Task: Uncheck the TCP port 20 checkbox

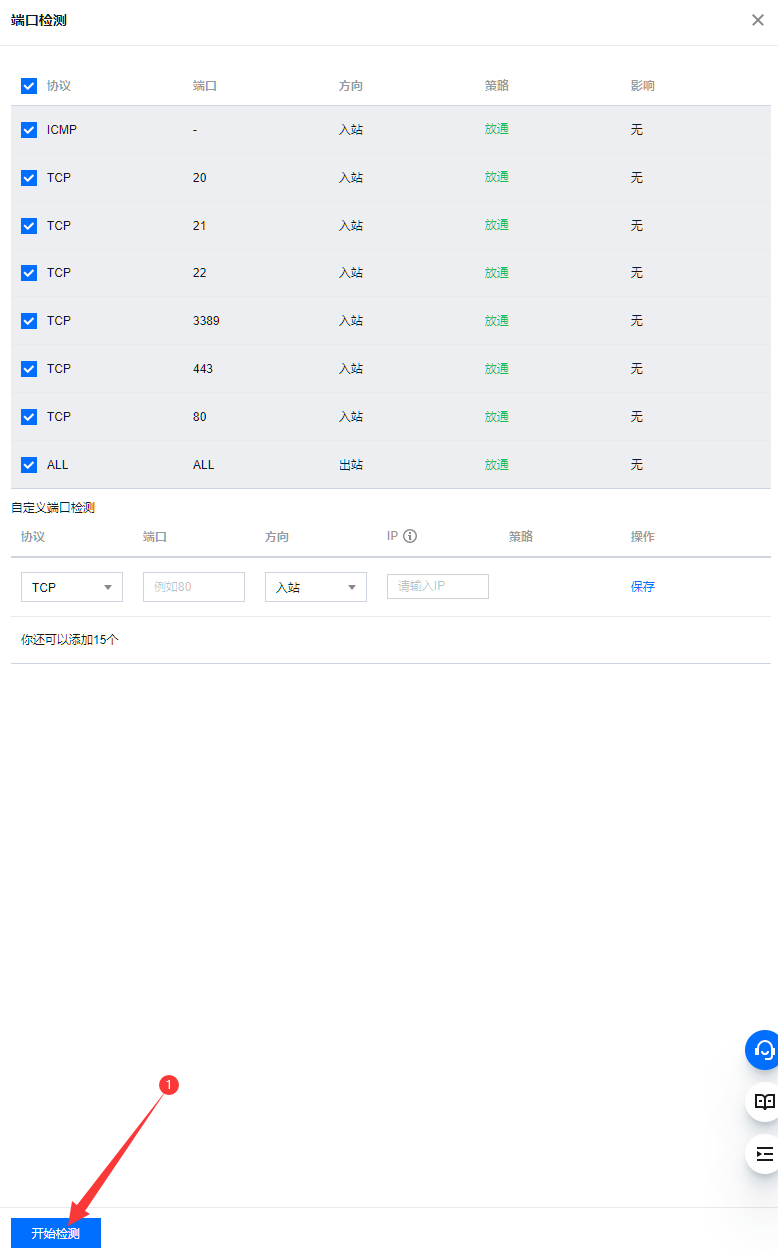Action: 29,178
